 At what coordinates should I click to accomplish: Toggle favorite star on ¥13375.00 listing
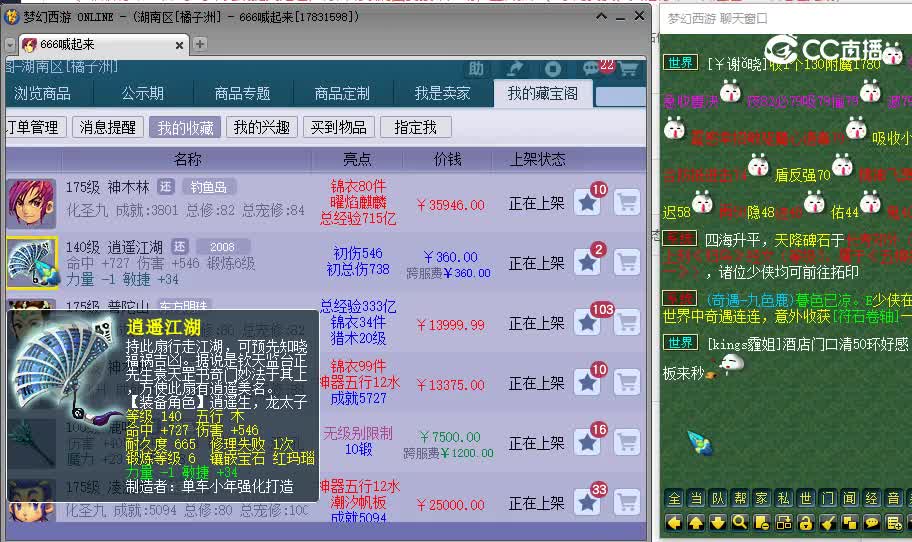tap(587, 382)
